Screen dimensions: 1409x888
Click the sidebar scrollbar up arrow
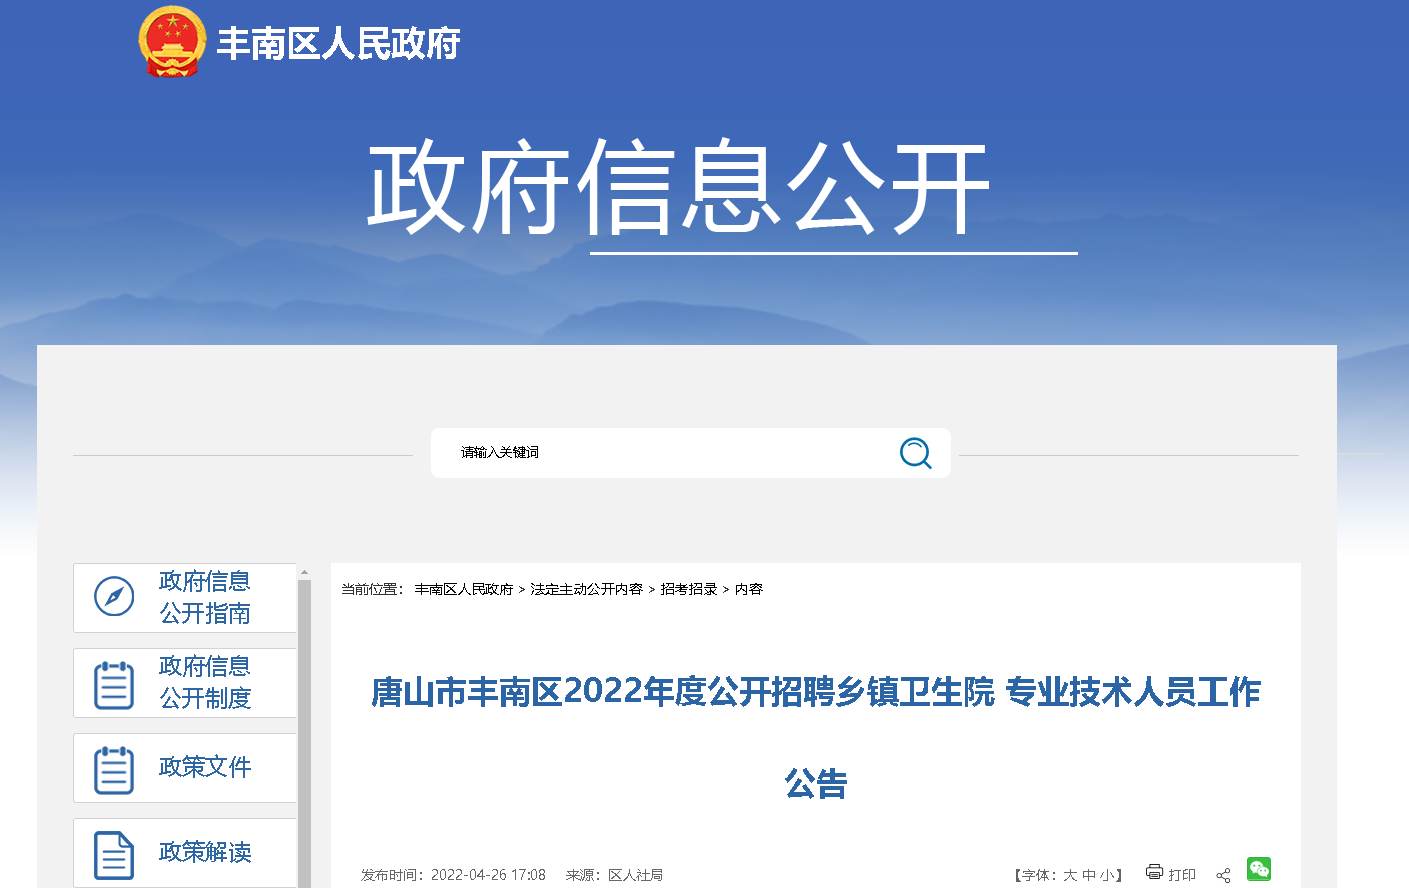[304, 573]
